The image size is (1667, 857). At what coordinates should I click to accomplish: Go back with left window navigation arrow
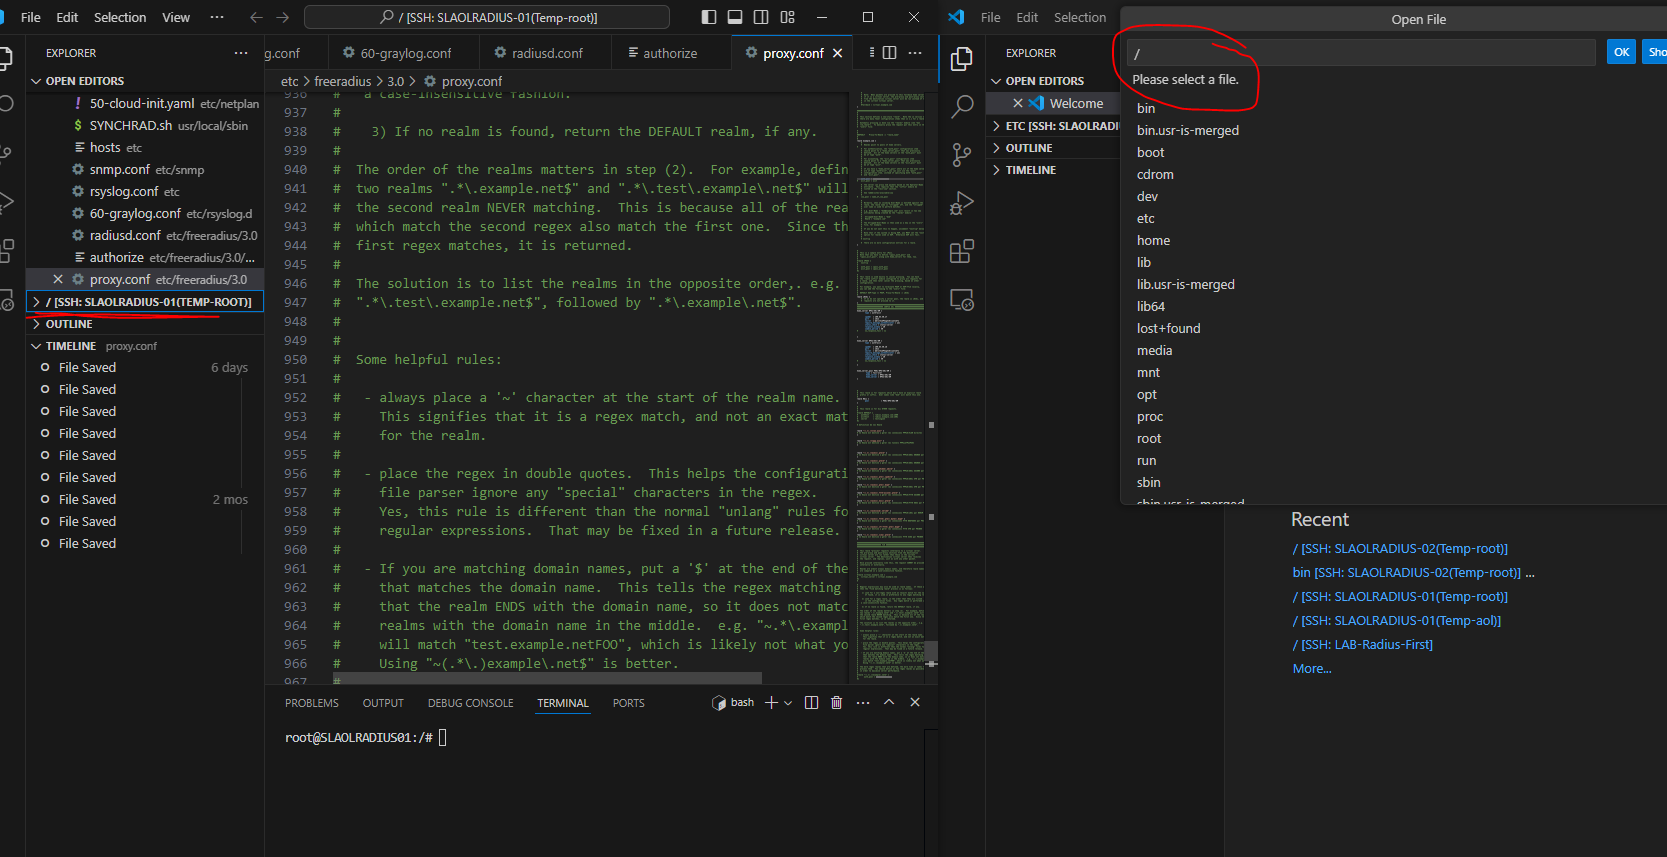[256, 17]
